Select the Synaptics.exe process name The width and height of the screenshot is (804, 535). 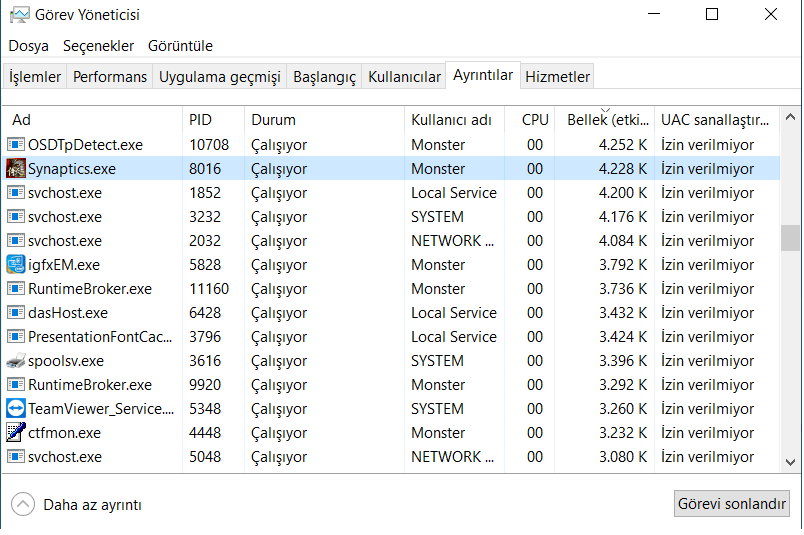[x=72, y=169]
